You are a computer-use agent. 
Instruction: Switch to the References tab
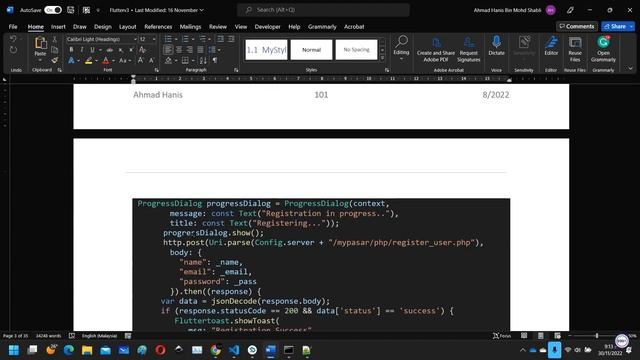click(x=158, y=27)
